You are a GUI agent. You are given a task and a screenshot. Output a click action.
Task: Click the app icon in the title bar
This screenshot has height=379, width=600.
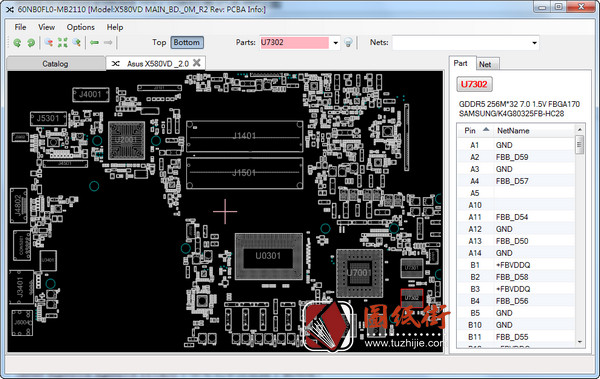point(10,9)
